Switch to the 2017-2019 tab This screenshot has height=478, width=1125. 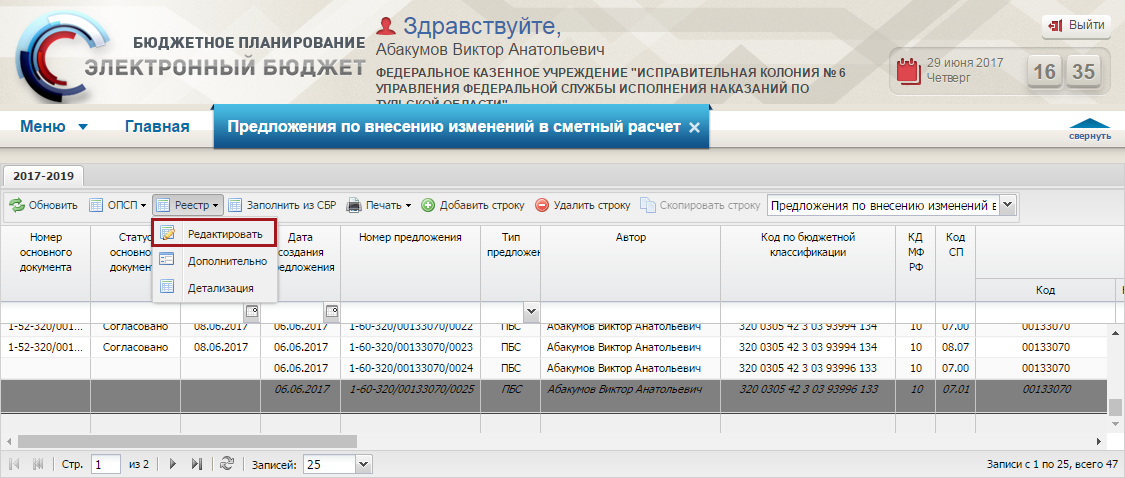pos(43,175)
